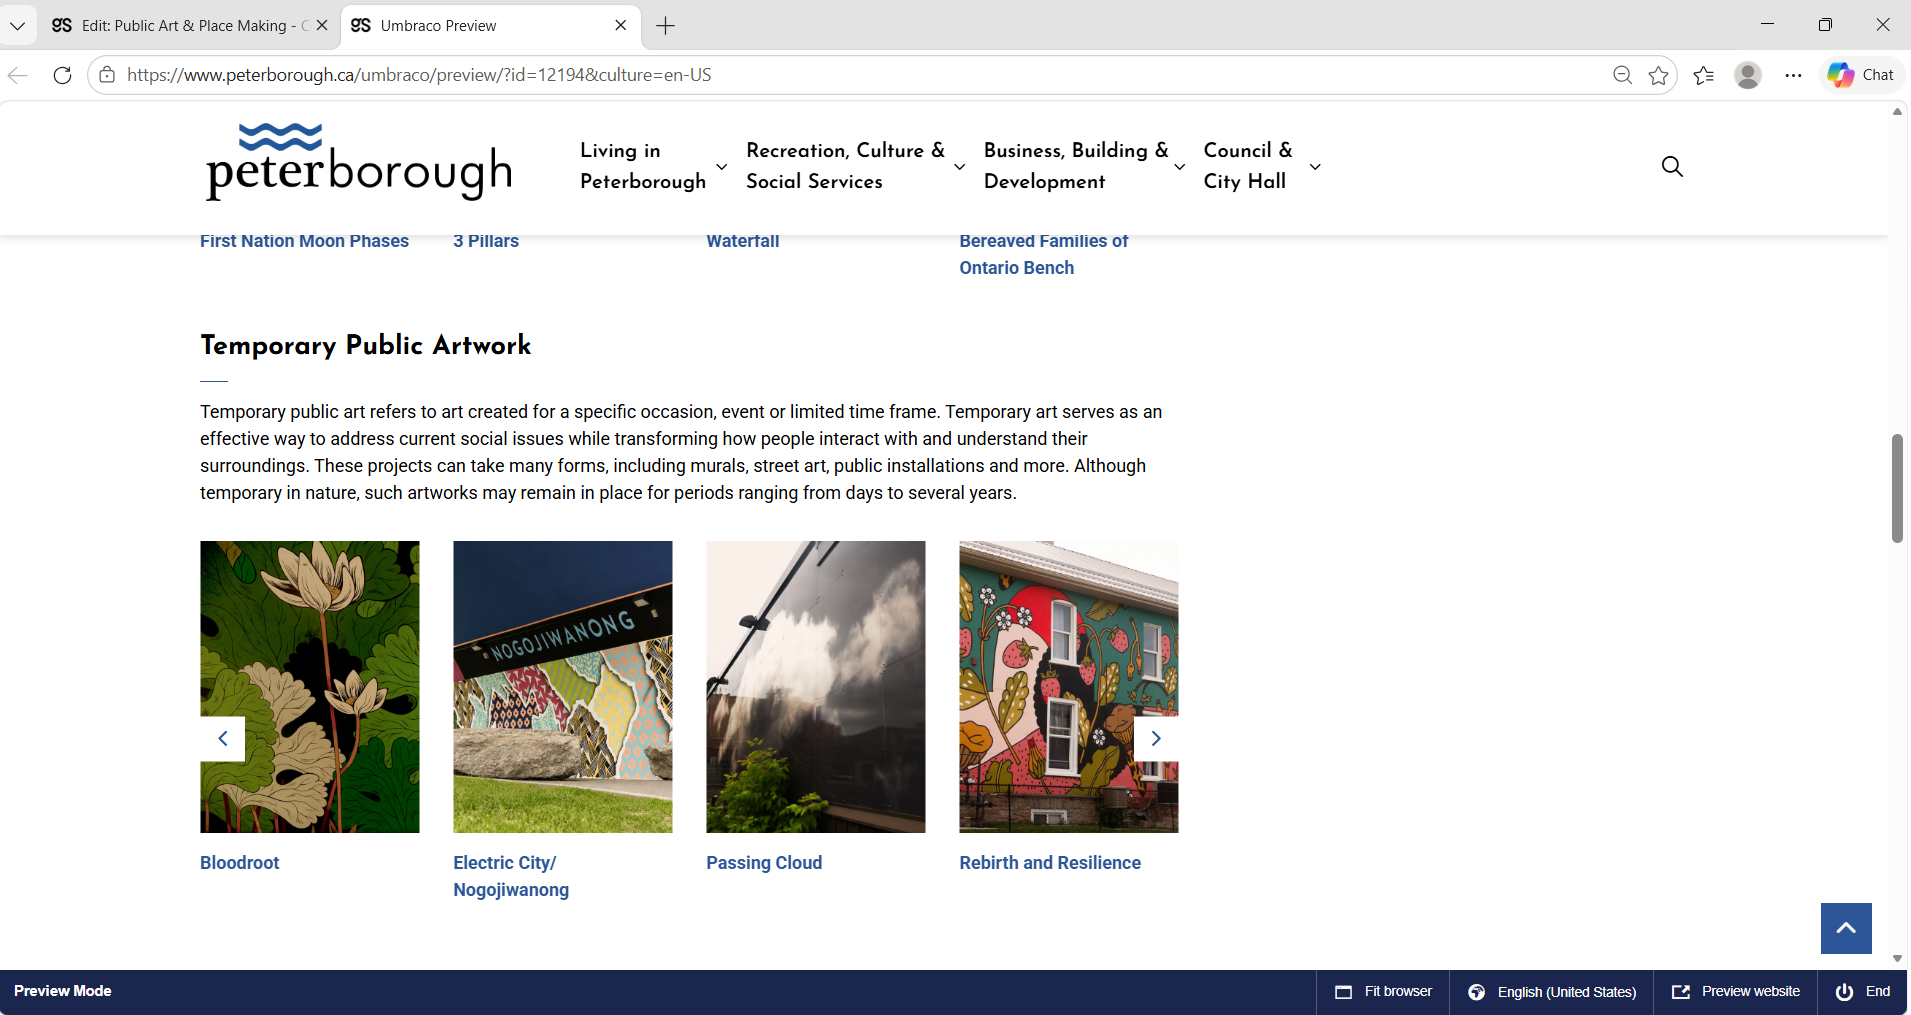Click End preview button
1911x1015 pixels.
[x=1863, y=992]
